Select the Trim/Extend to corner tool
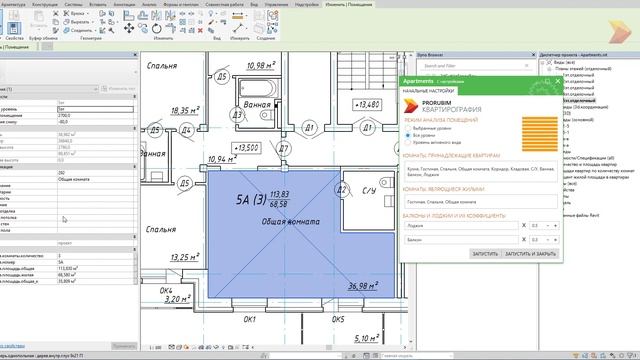Viewport: 640px width, 360px height. (170, 28)
